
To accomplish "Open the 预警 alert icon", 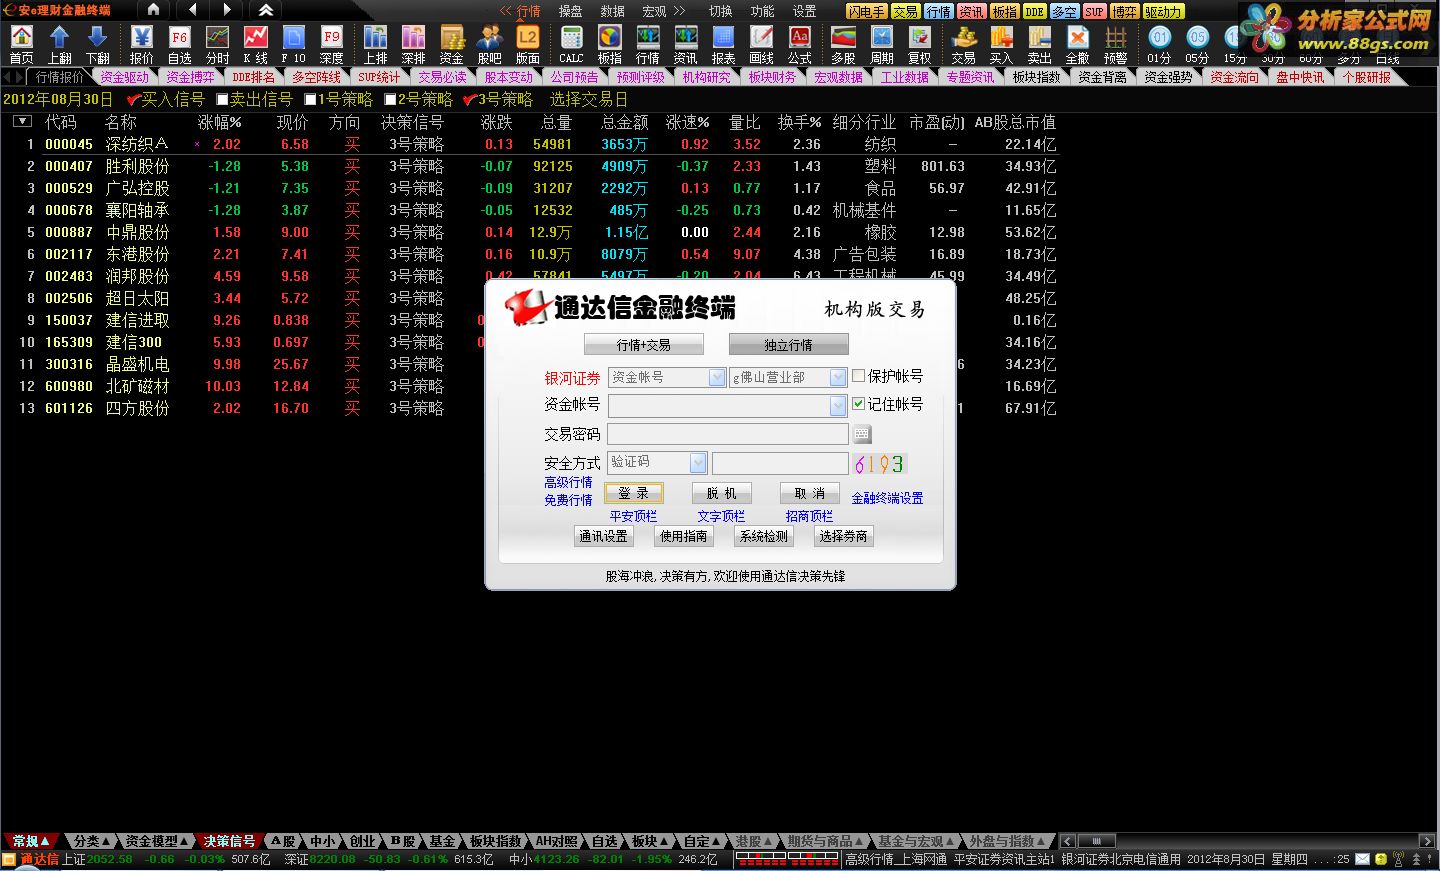I will pos(1115,44).
